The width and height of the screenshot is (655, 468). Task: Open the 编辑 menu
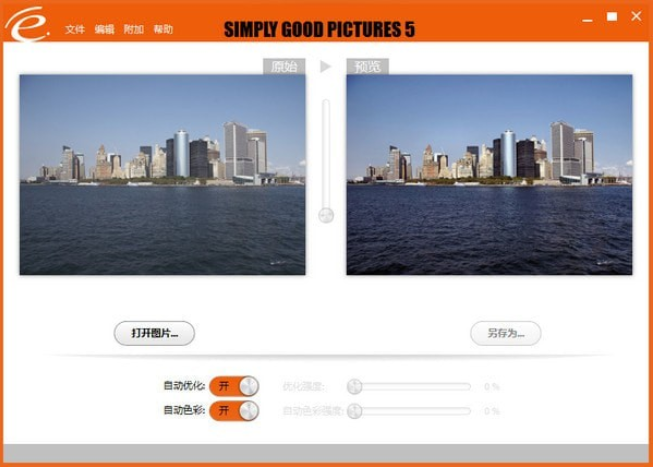(x=104, y=29)
